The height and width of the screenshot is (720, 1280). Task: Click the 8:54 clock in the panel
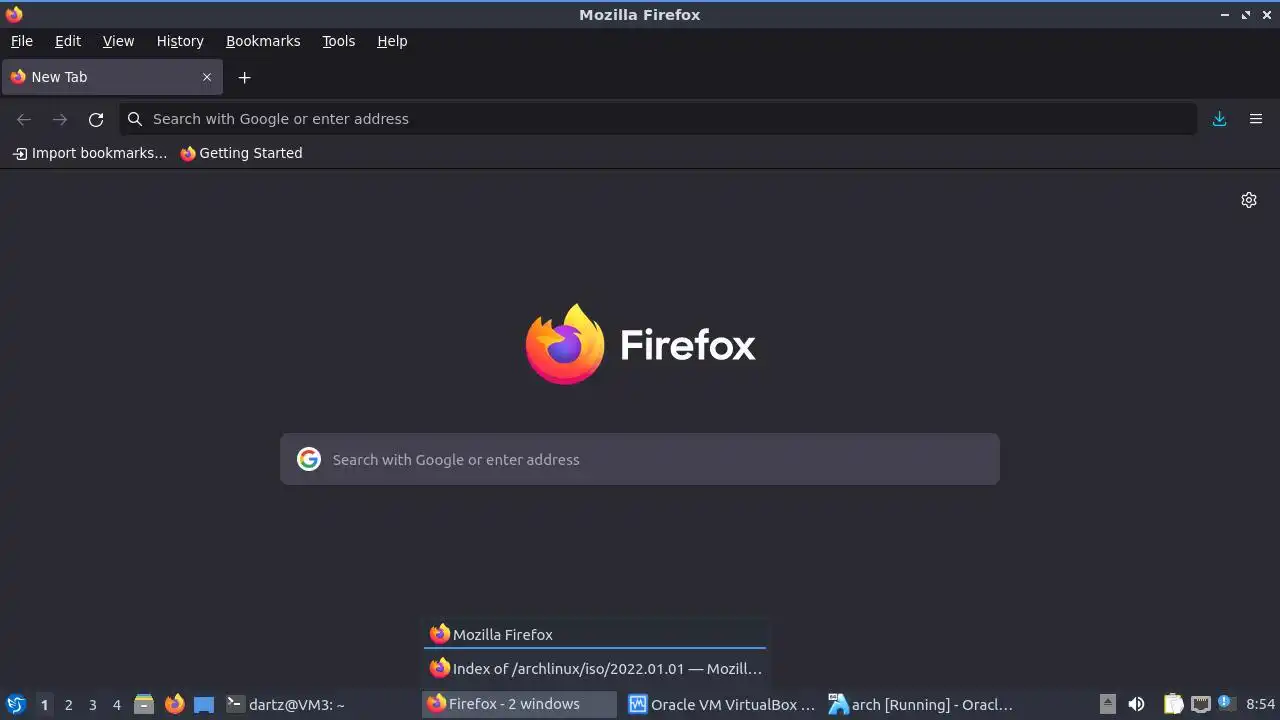coord(1260,704)
